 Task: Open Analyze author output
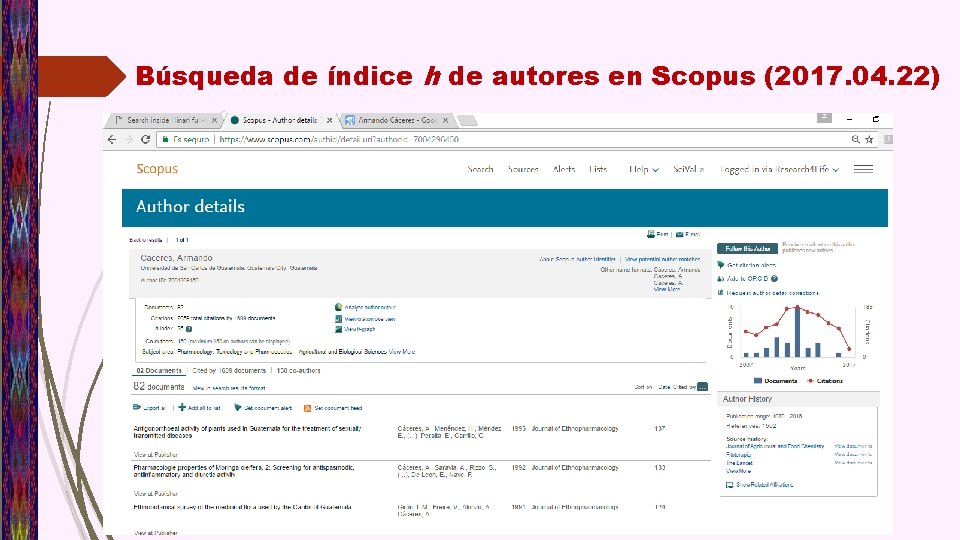pos(369,307)
